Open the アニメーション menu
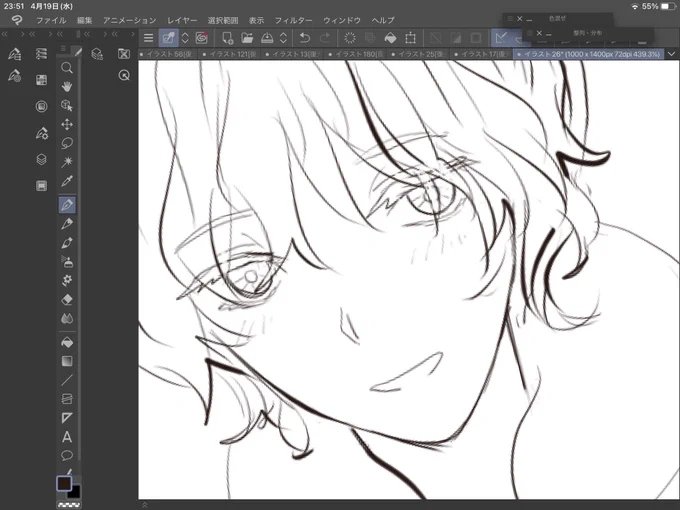The width and height of the screenshot is (680, 510). (x=129, y=20)
